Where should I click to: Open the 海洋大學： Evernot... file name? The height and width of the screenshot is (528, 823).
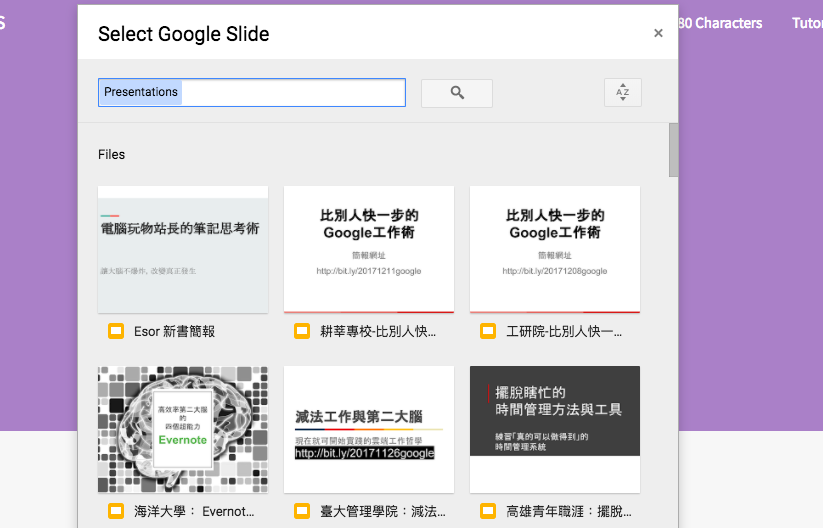(x=194, y=511)
